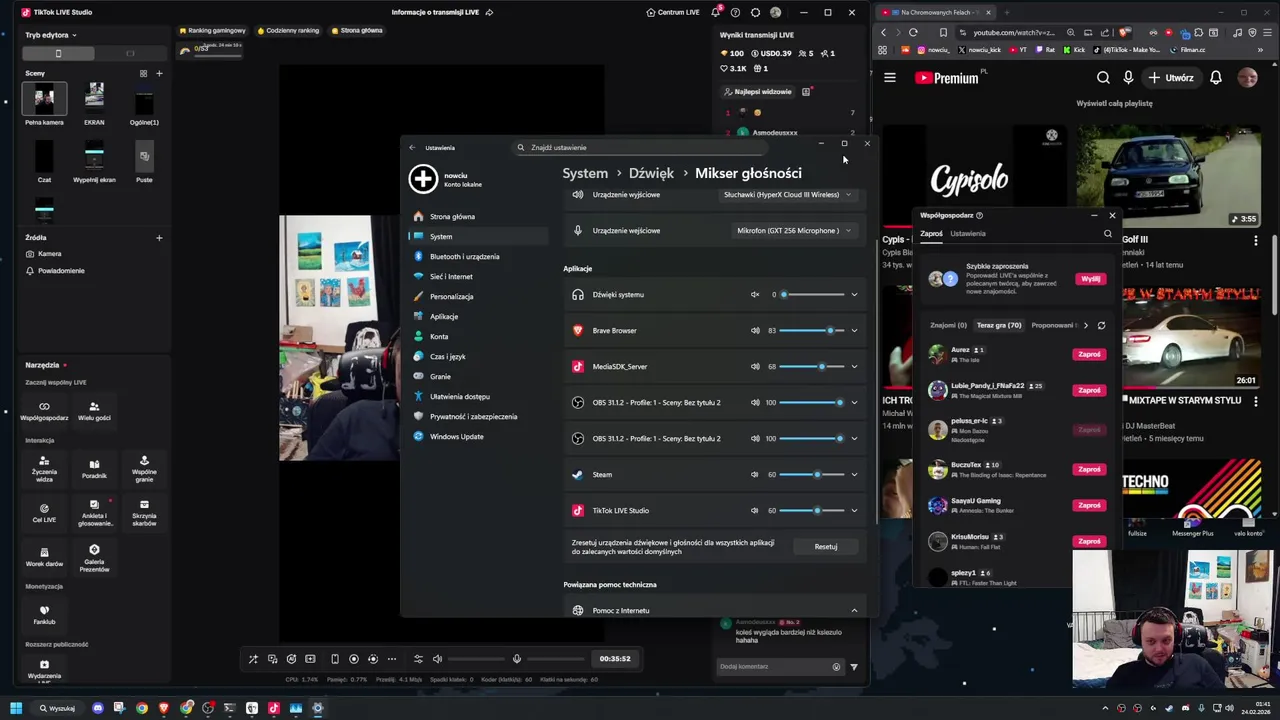The image size is (1280, 720).
Task: Open more options ellipsis in stream toolbar
Action: point(391,659)
